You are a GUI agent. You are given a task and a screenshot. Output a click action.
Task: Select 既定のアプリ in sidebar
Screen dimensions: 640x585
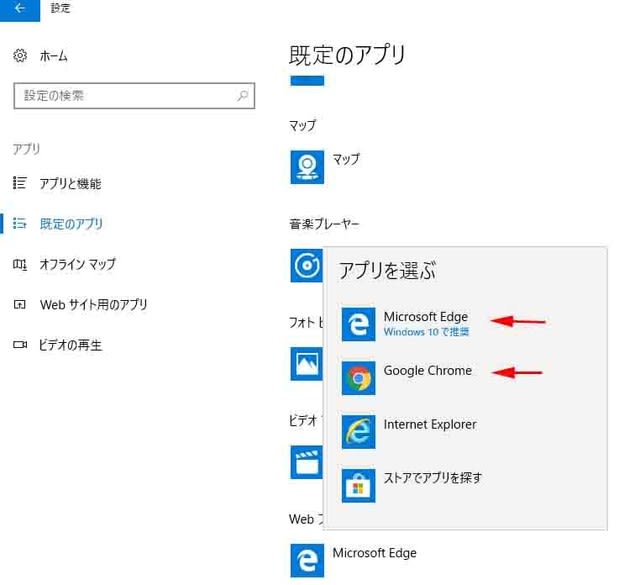click(71, 224)
